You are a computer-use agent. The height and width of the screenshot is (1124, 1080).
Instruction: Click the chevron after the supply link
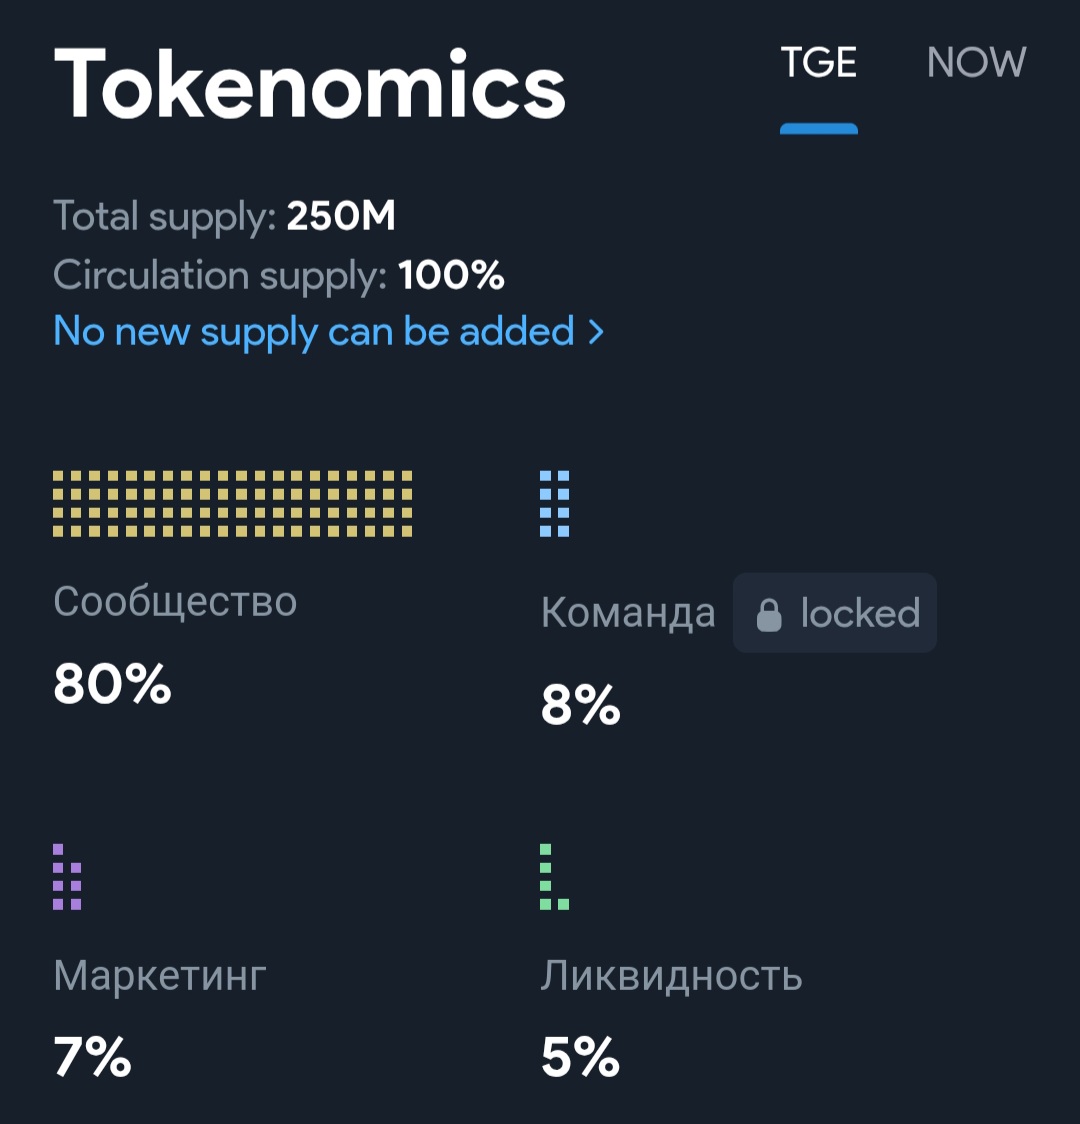[596, 332]
